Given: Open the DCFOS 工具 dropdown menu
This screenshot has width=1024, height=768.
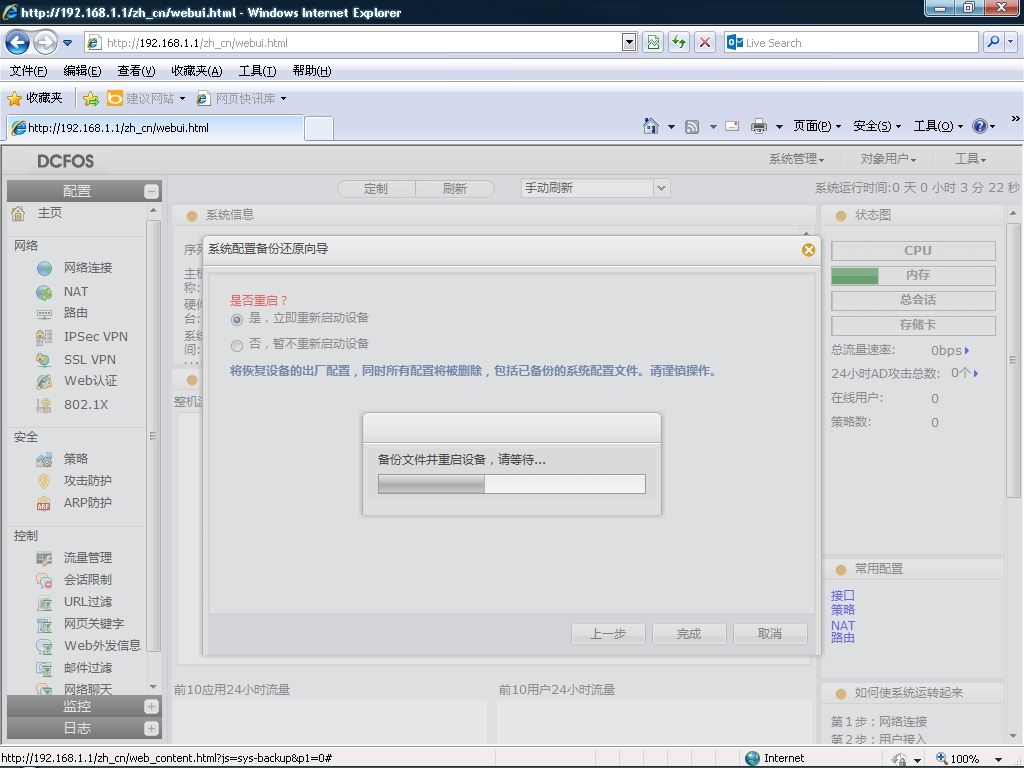Looking at the screenshot, I should click(x=970, y=159).
